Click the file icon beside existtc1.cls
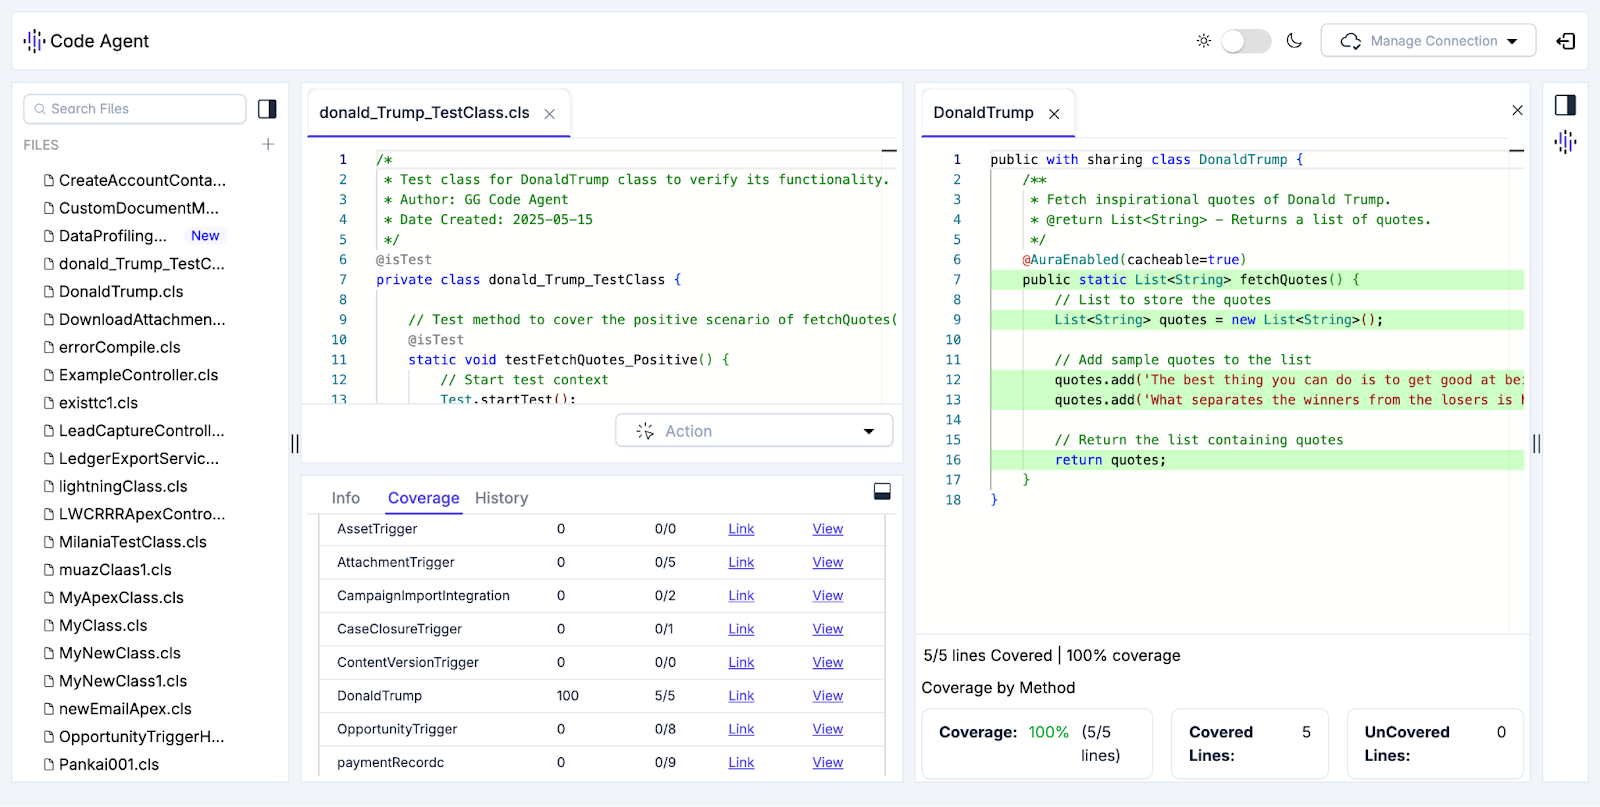The image size is (1600, 807). [x=49, y=403]
